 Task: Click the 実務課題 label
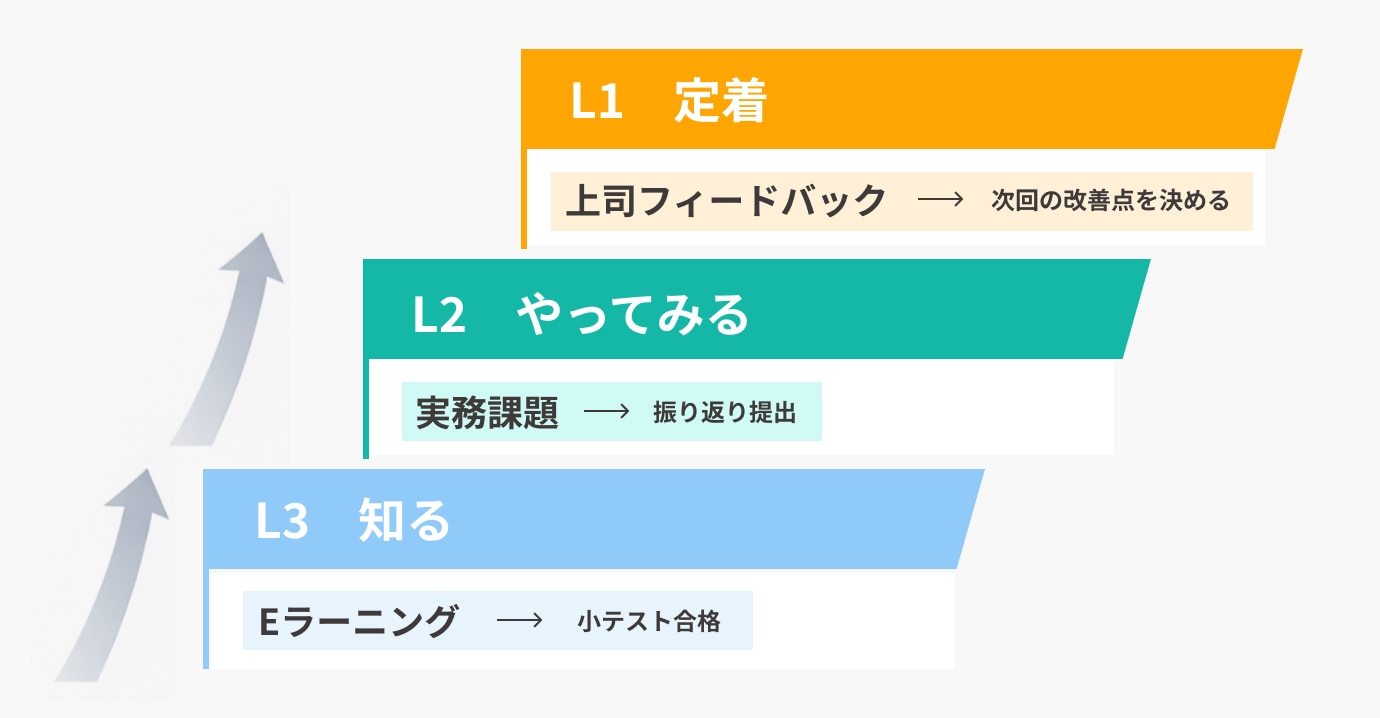tap(487, 412)
